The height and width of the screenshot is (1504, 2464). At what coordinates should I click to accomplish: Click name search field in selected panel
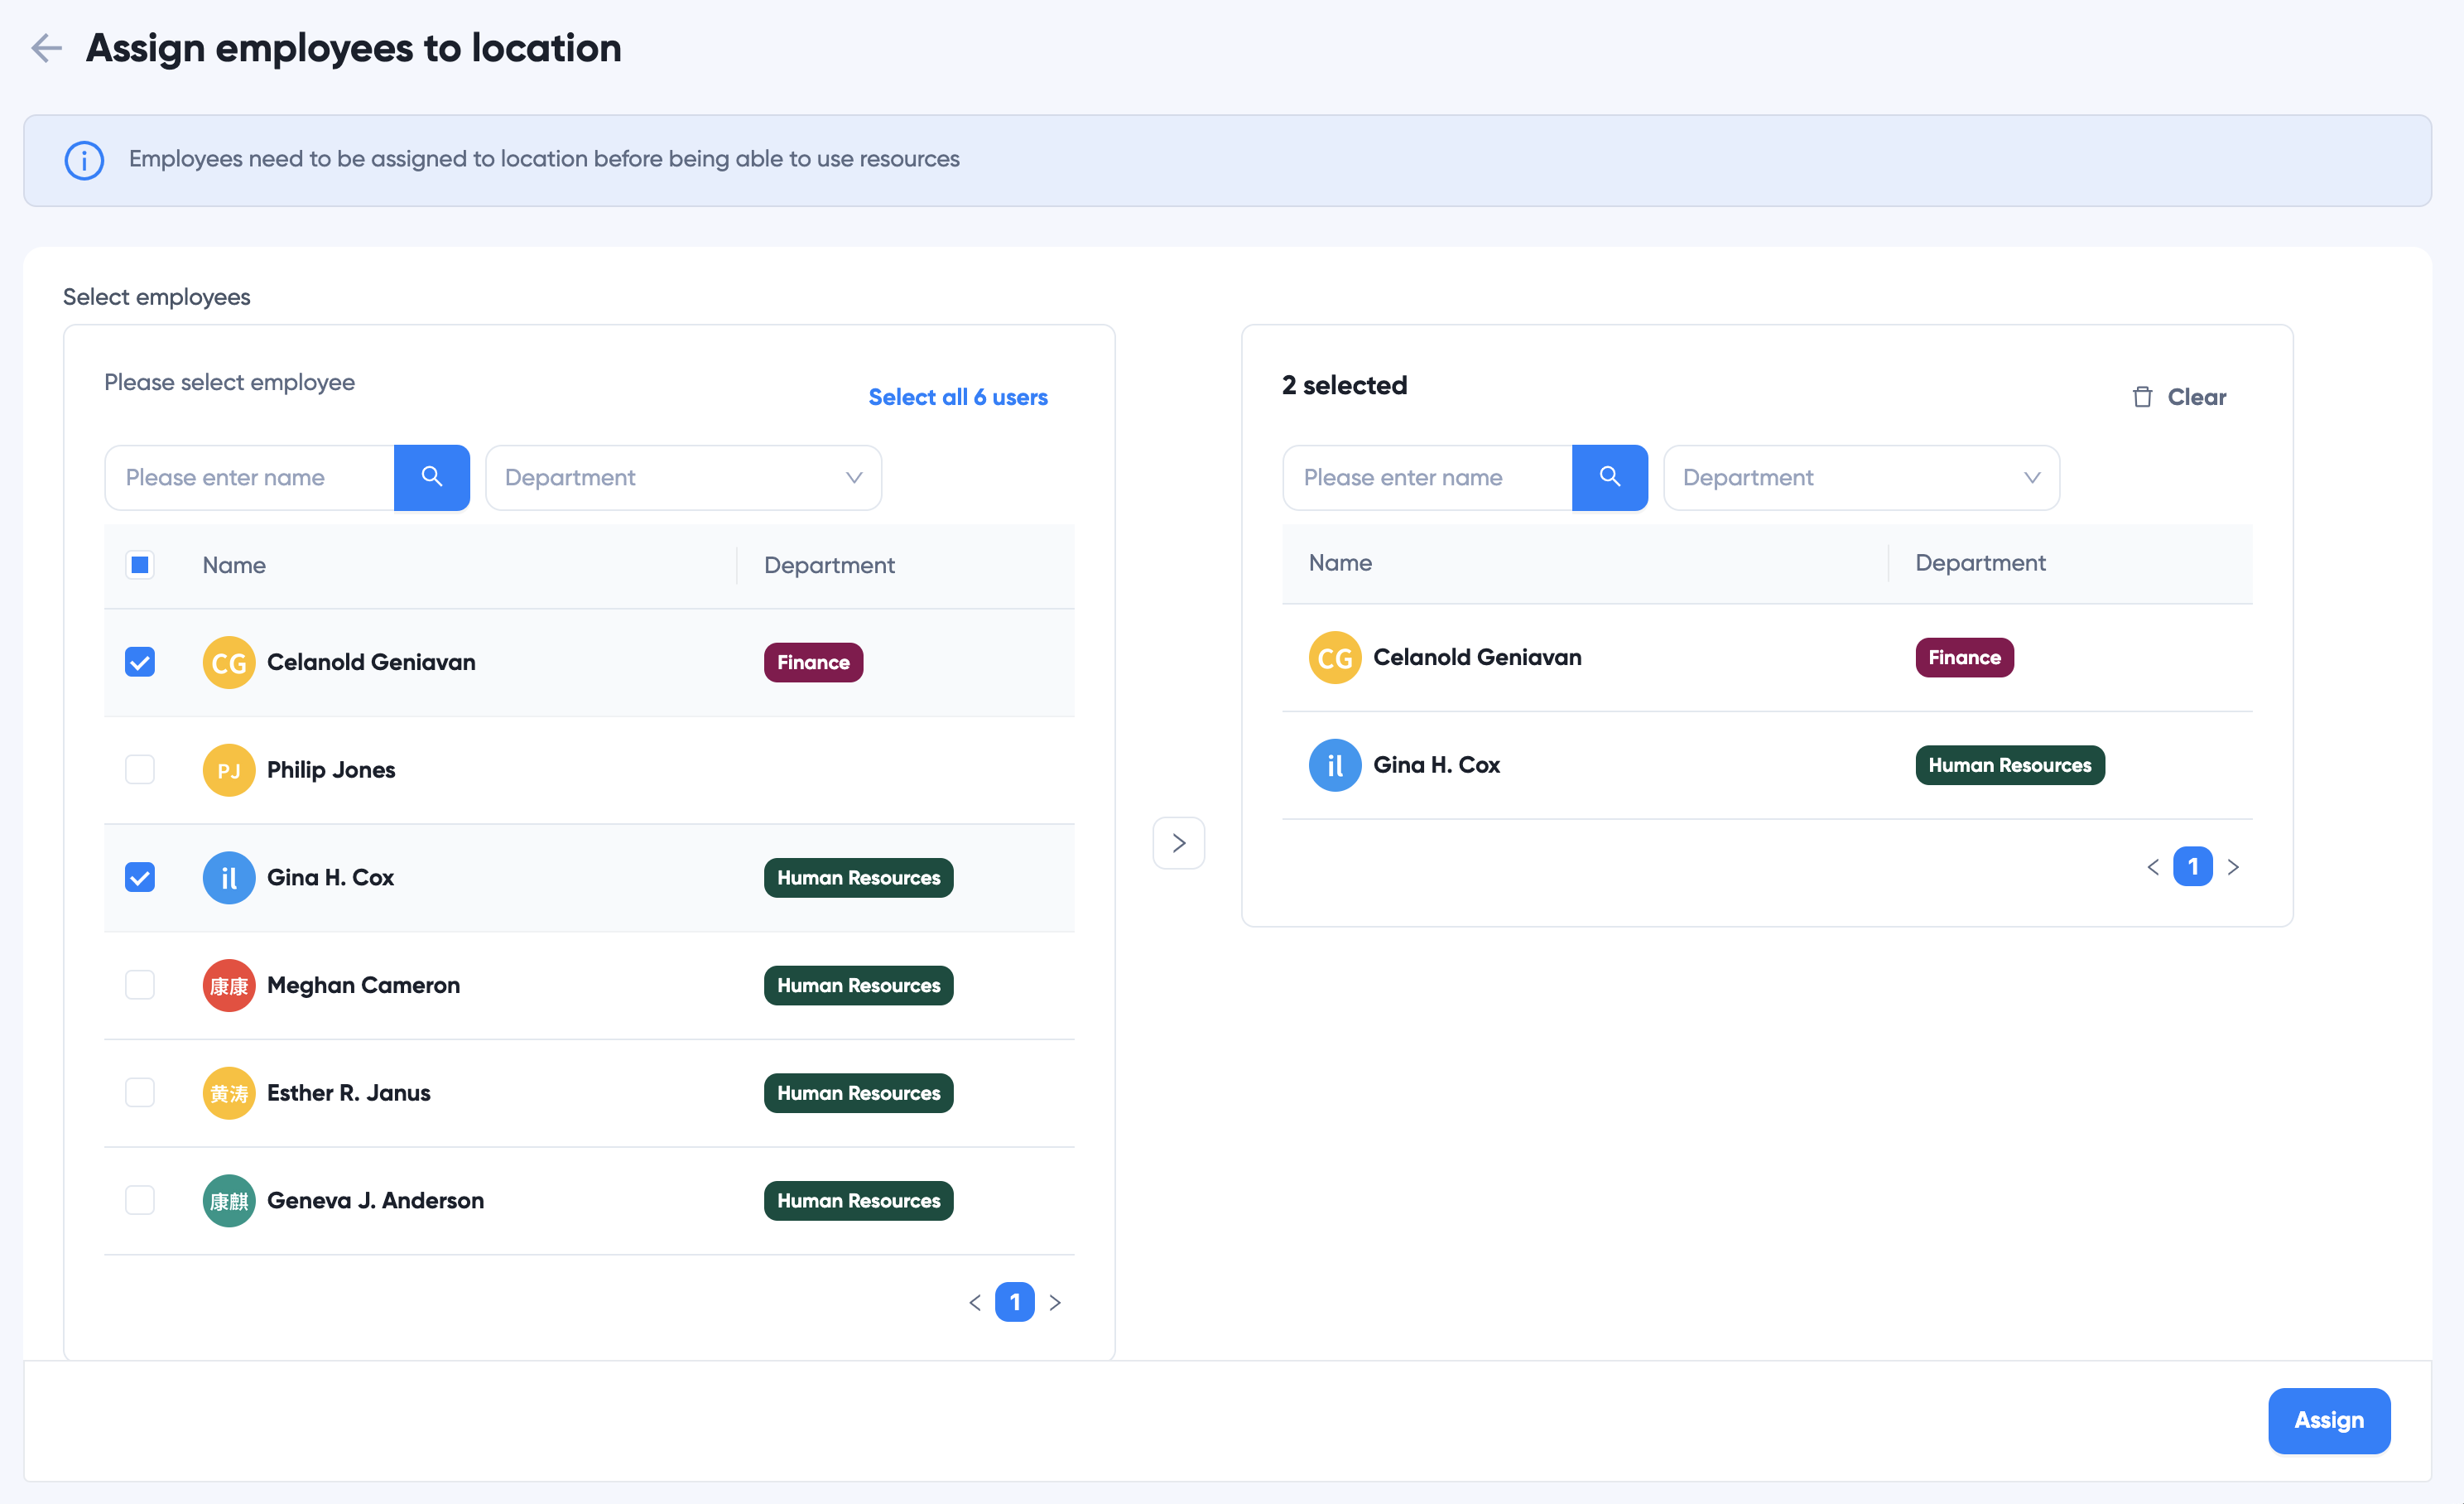1428,477
